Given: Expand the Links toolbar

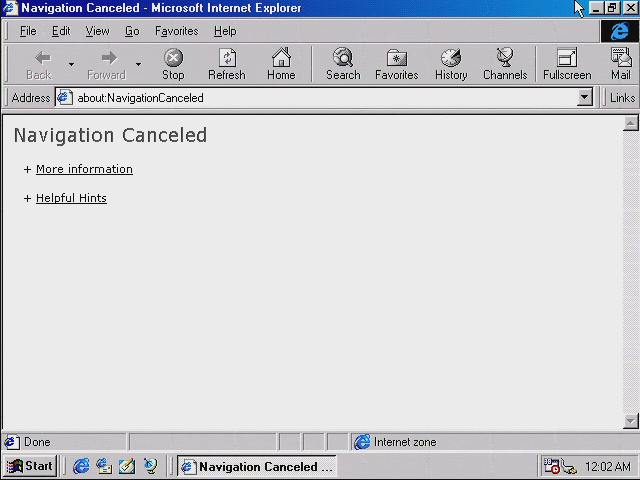Looking at the screenshot, I should 622,98.
